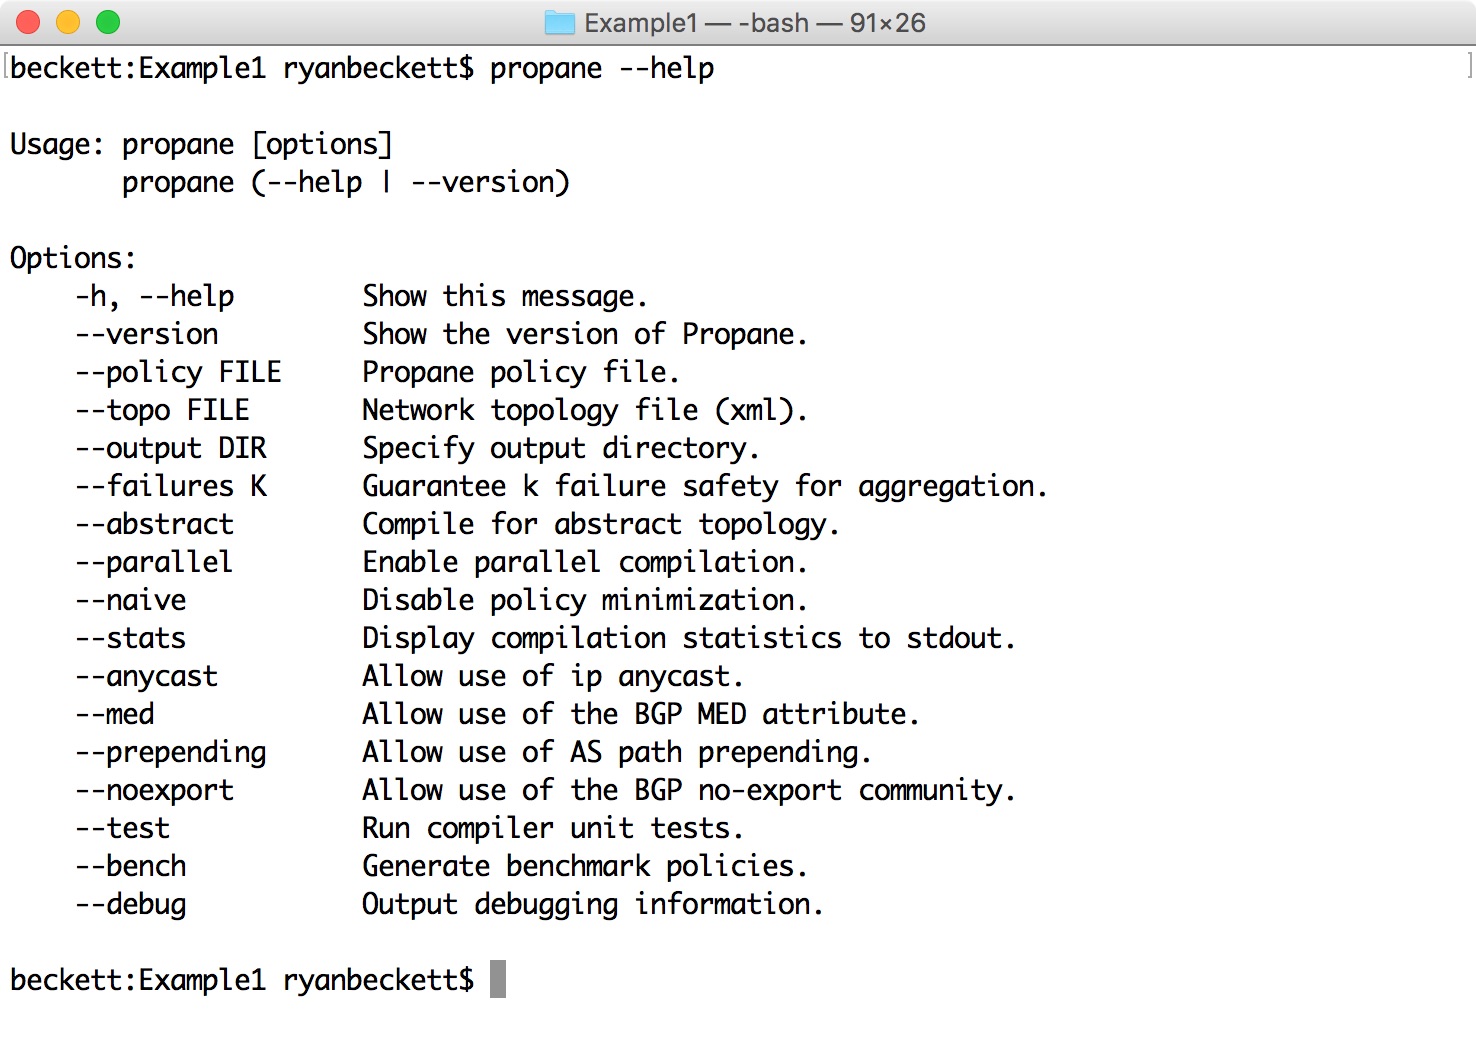Click the terminal cursor block at prompt
This screenshot has width=1476, height=1046.
pyautogui.click(x=498, y=979)
